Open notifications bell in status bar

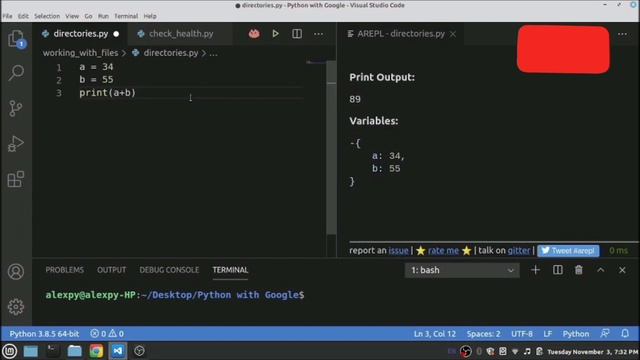(x=625, y=333)
